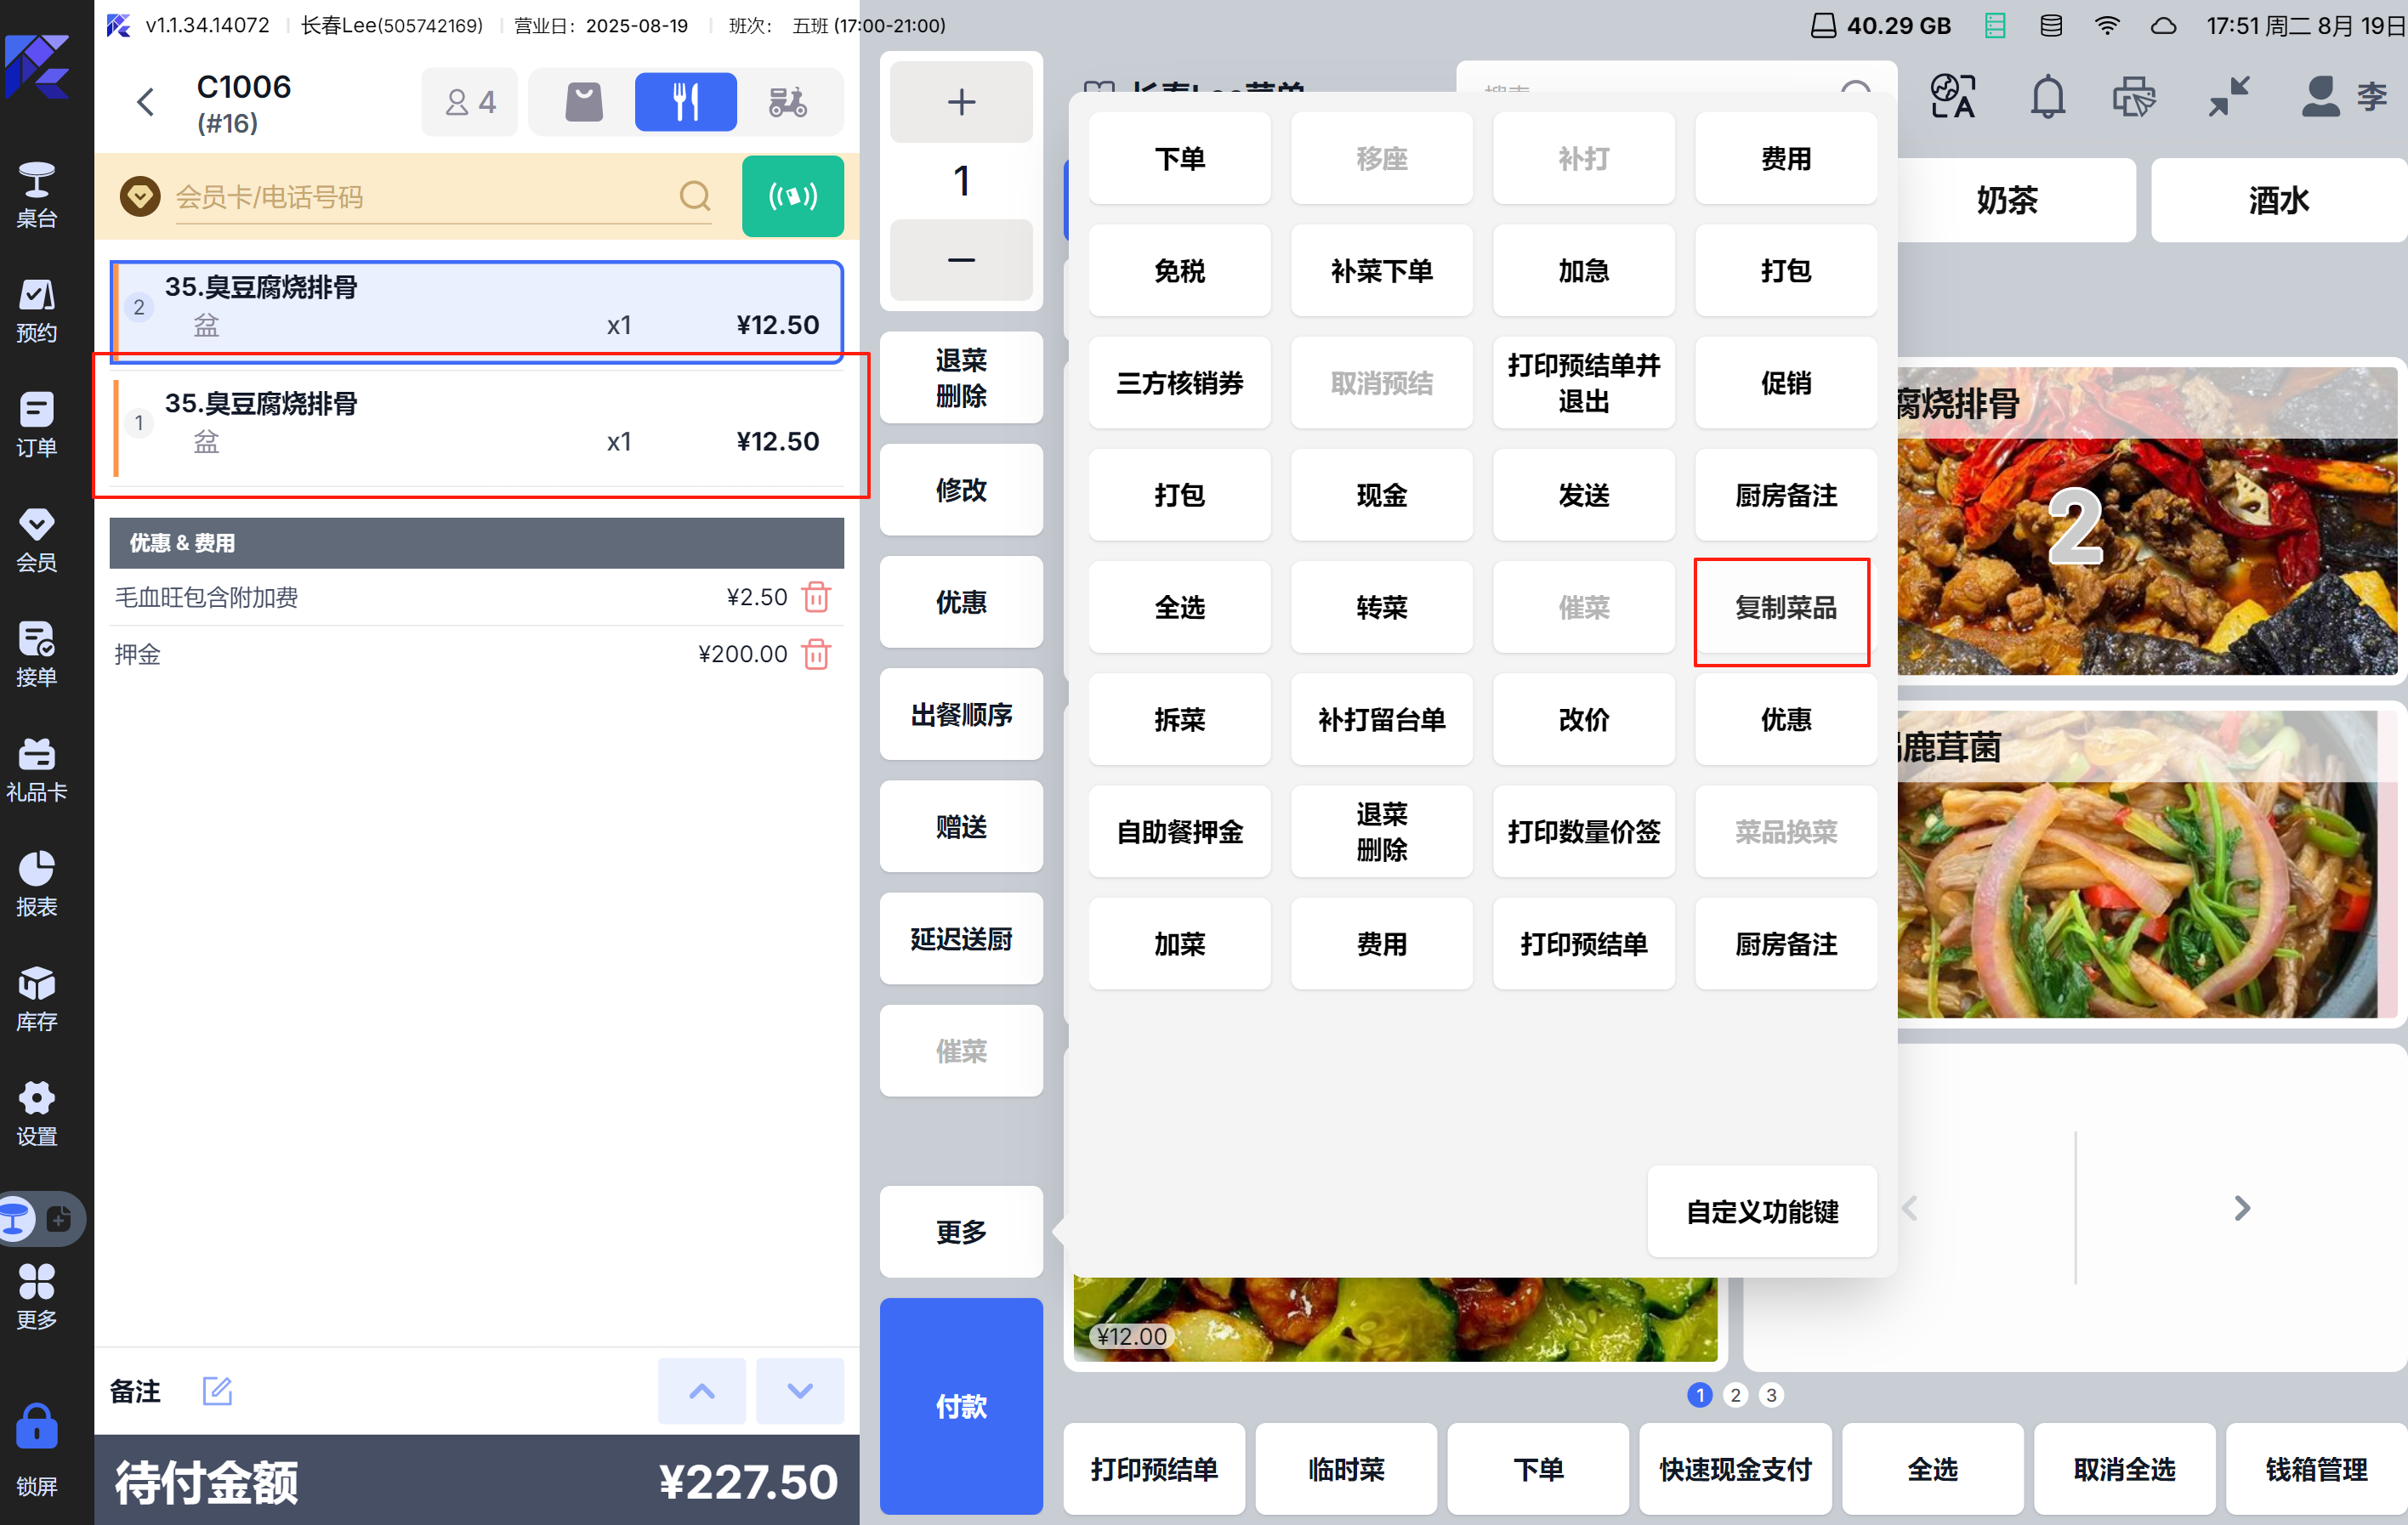The image size is (2408, 1525).
Task: Open 报表 in the left sidebar
Action: pos(37,883)
